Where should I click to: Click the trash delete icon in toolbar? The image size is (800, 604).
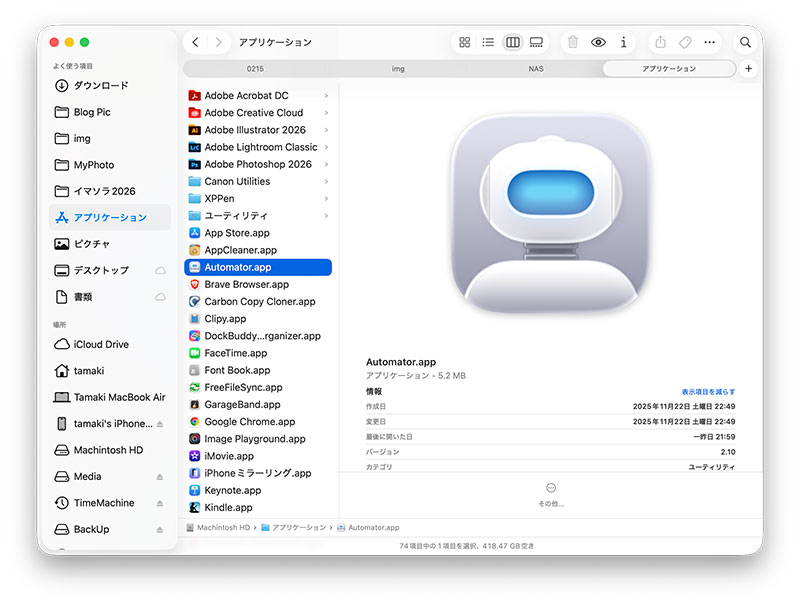[573, 43]
